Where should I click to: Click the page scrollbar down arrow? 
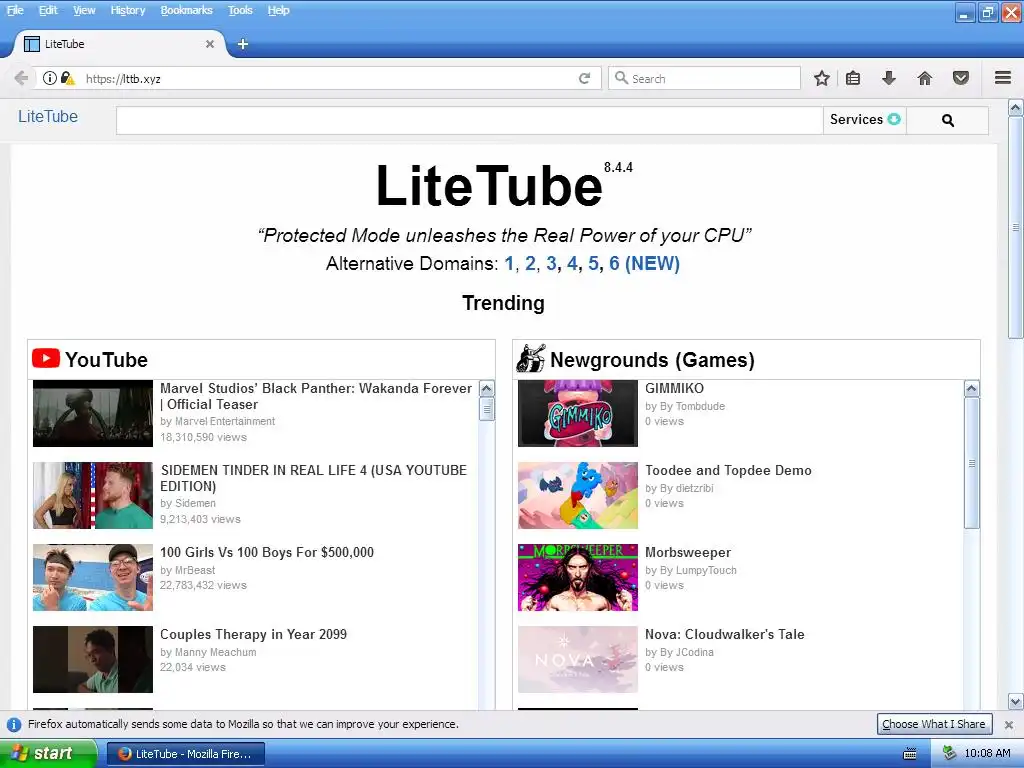point(1016,701)
